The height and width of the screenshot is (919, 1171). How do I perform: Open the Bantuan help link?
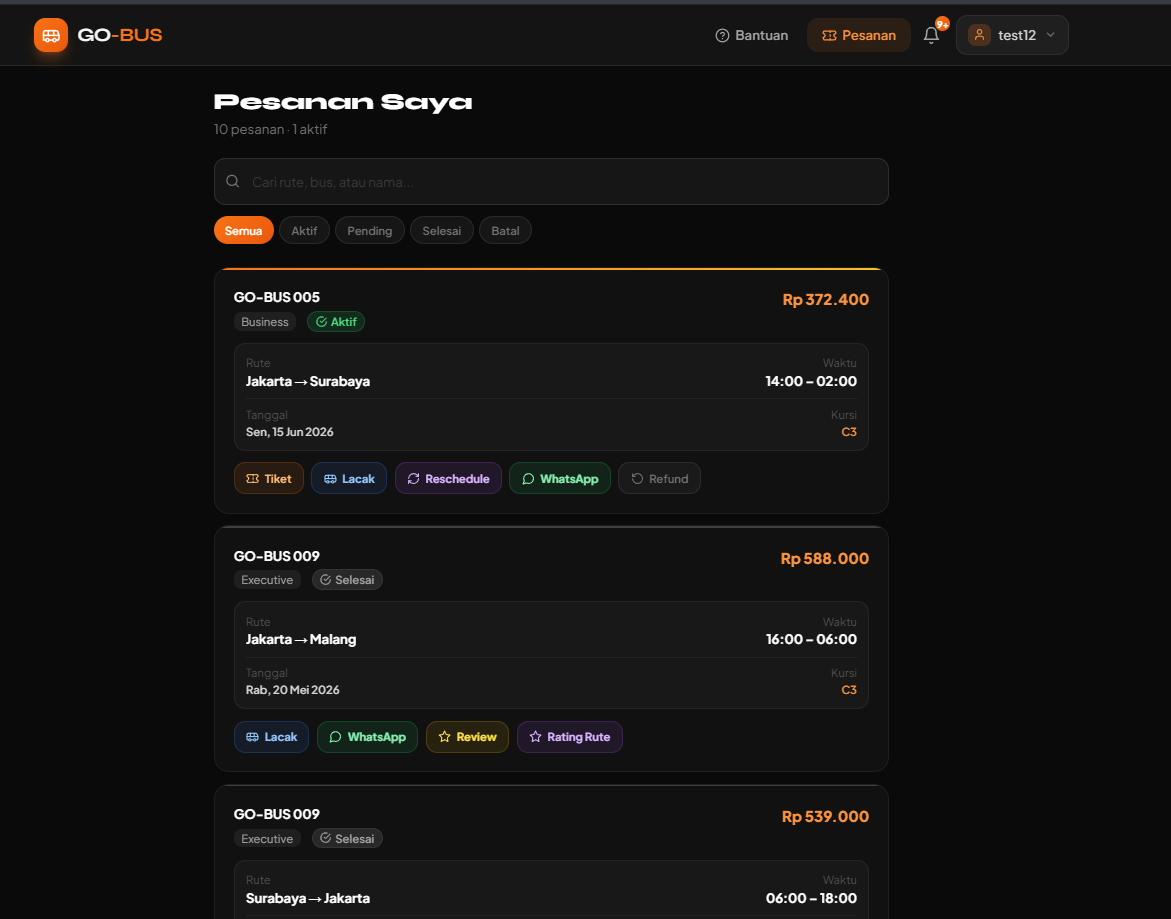[751, 35]
